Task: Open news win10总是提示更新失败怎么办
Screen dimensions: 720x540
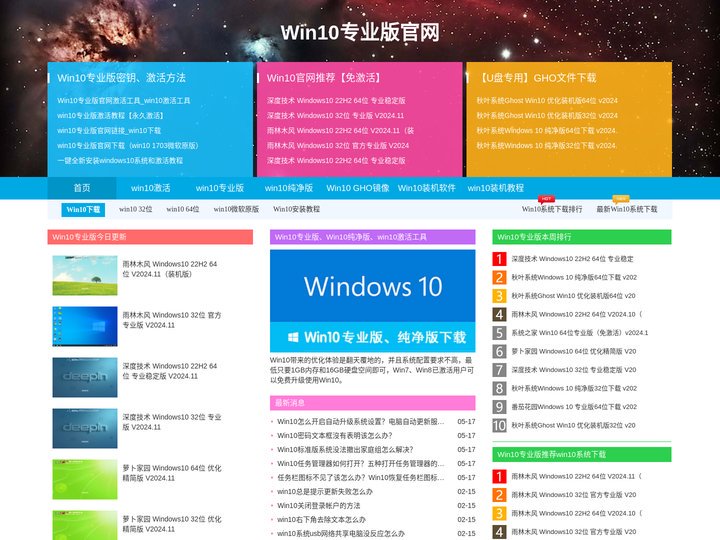Action: tap(325, 491)
